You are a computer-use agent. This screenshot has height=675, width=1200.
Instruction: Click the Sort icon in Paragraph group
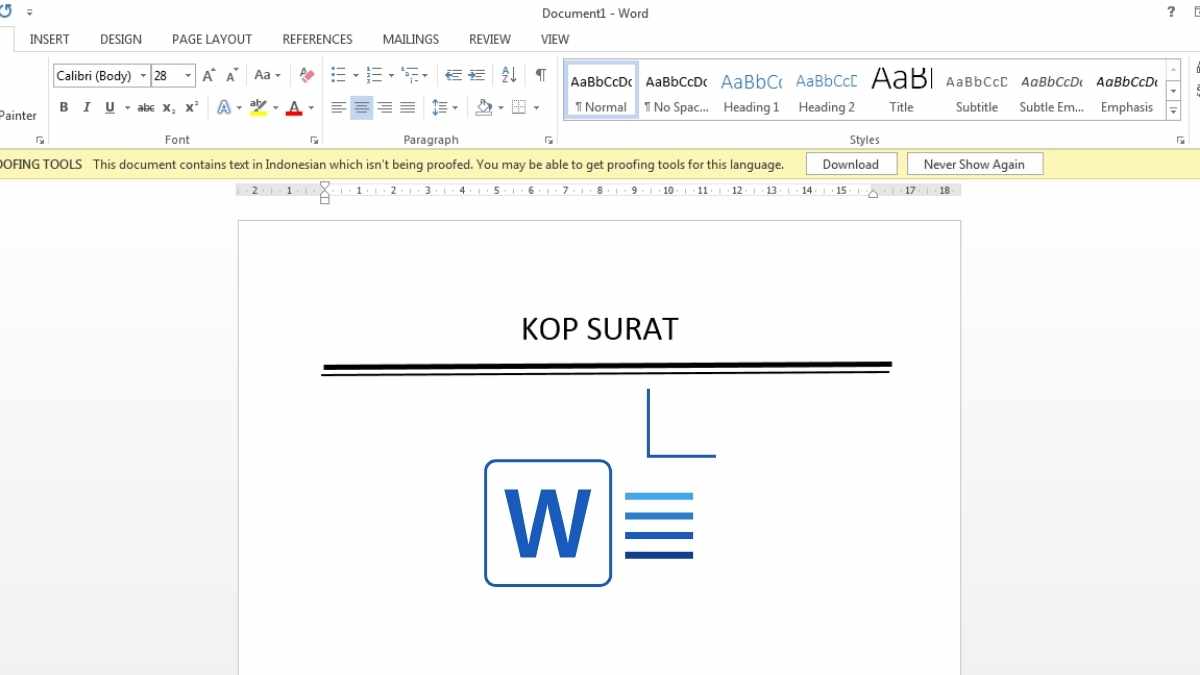click(508, 74)
